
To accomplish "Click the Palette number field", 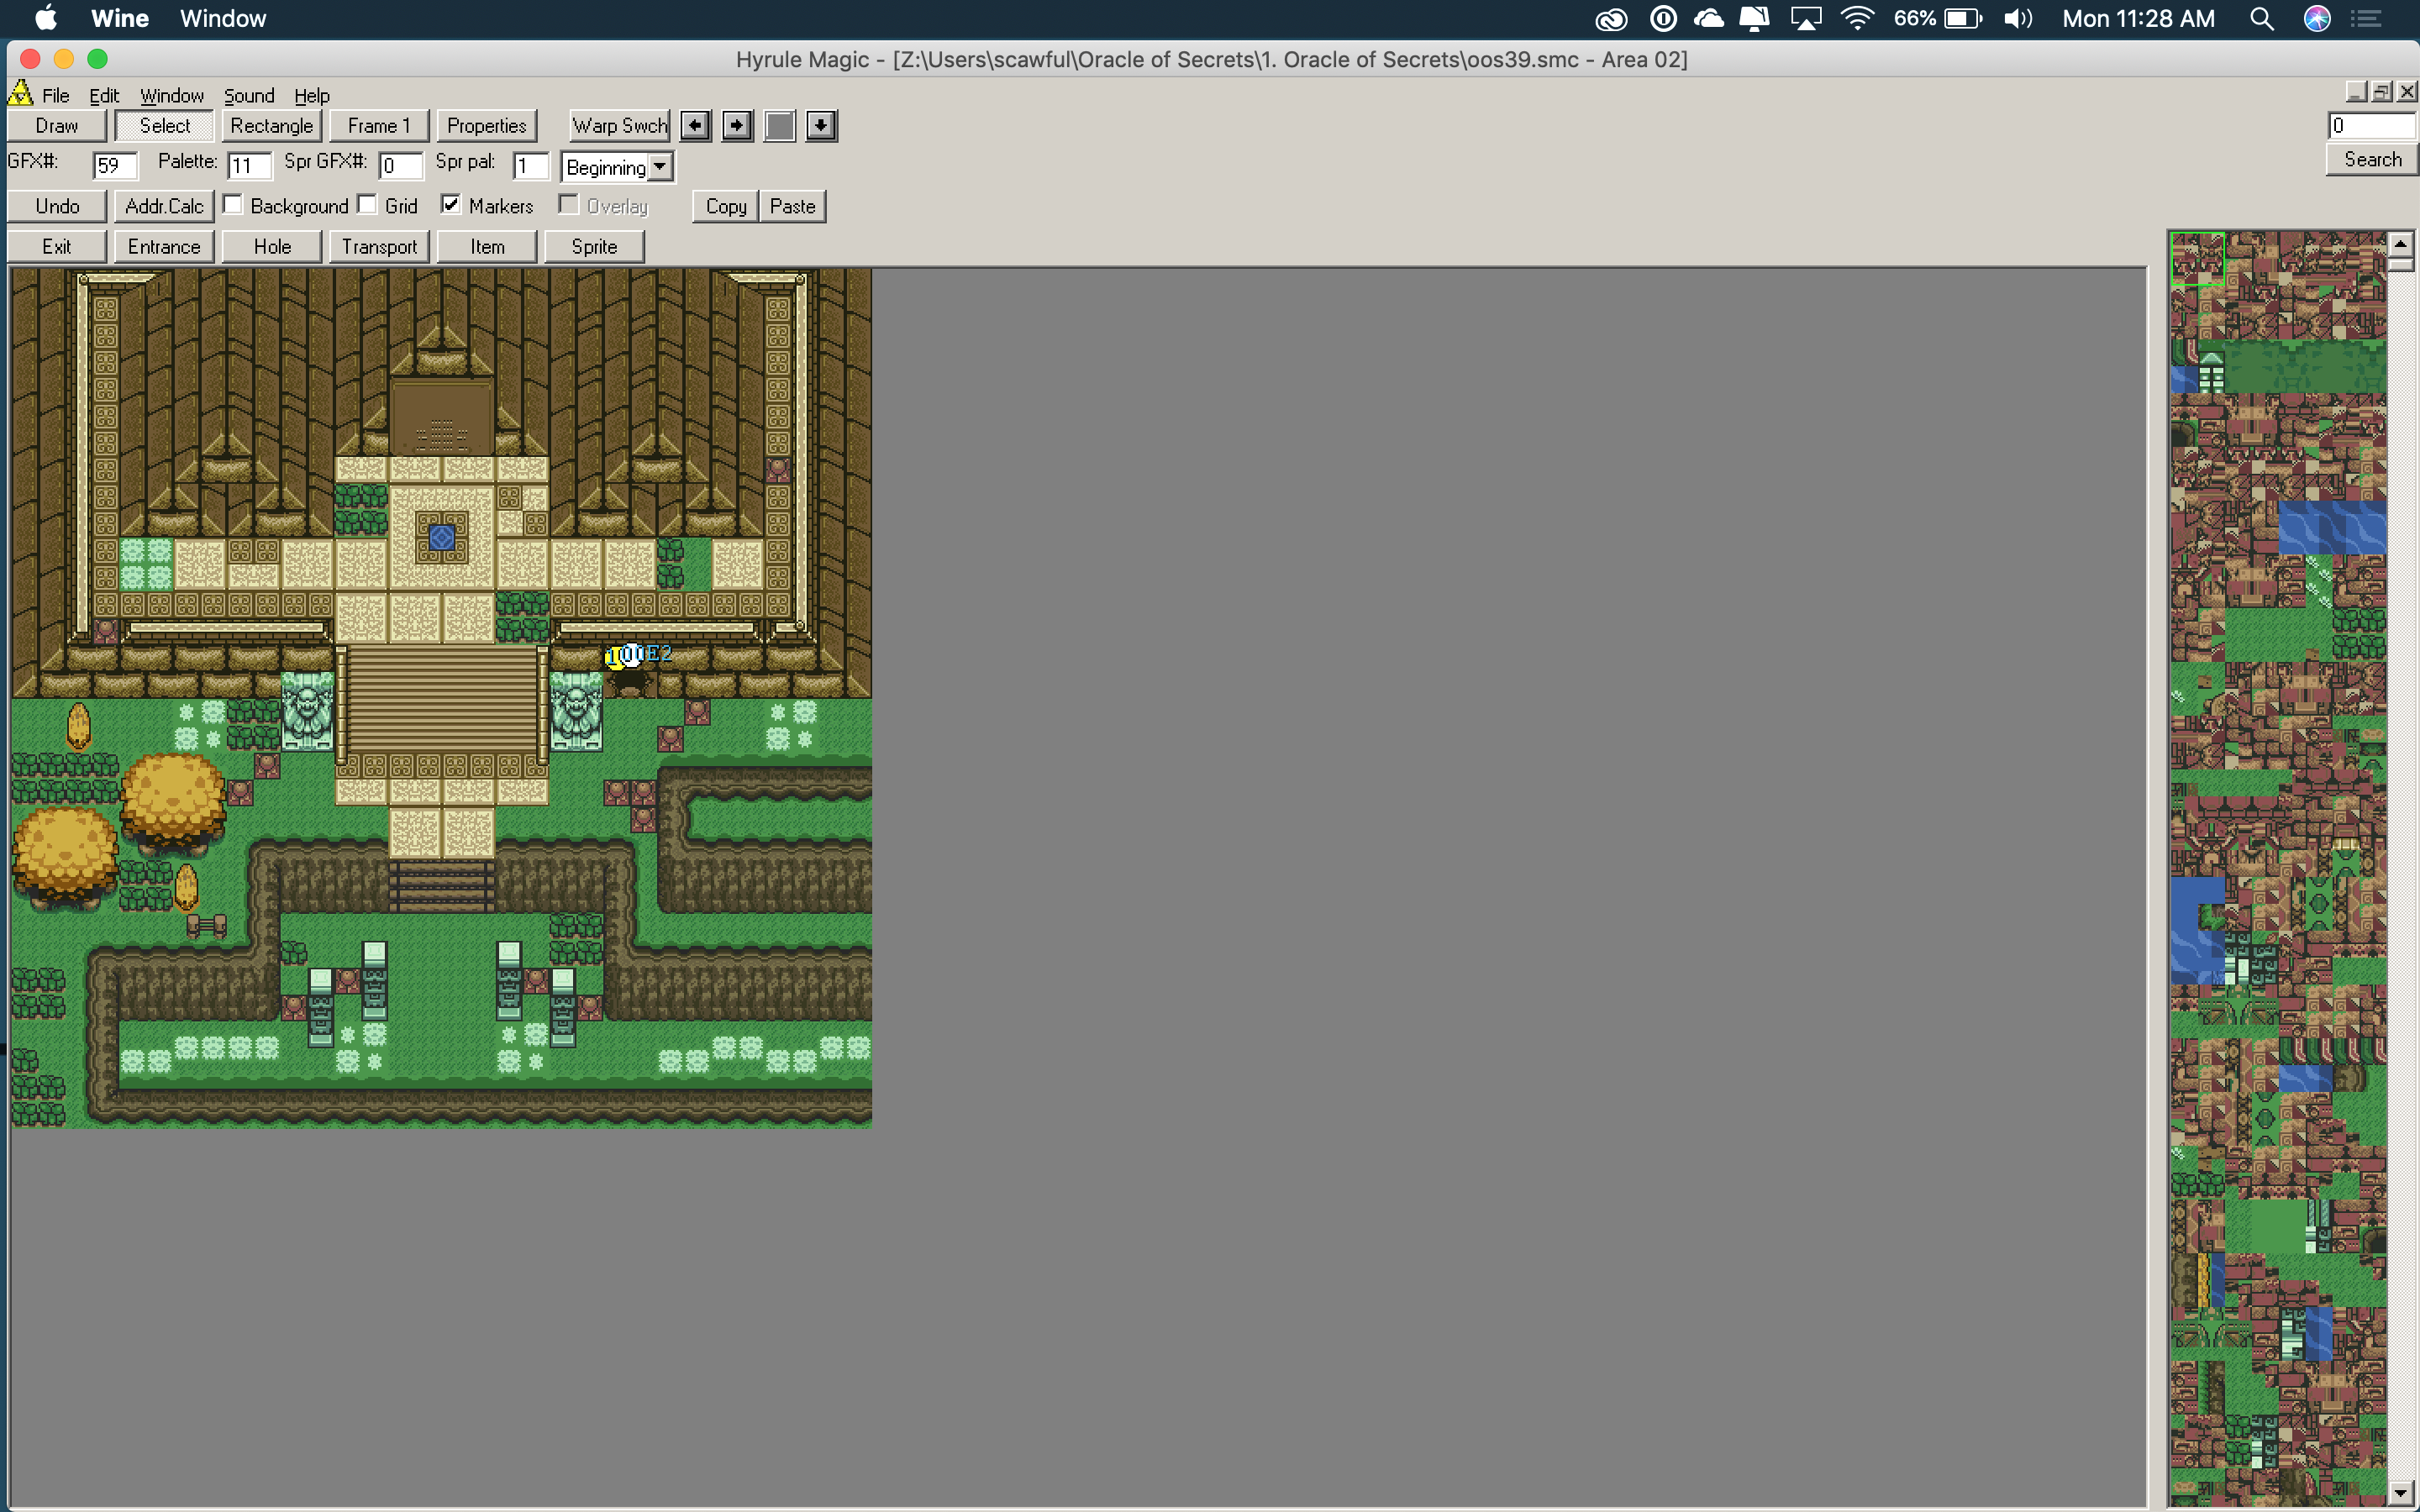I will click(x=249, y=166).
